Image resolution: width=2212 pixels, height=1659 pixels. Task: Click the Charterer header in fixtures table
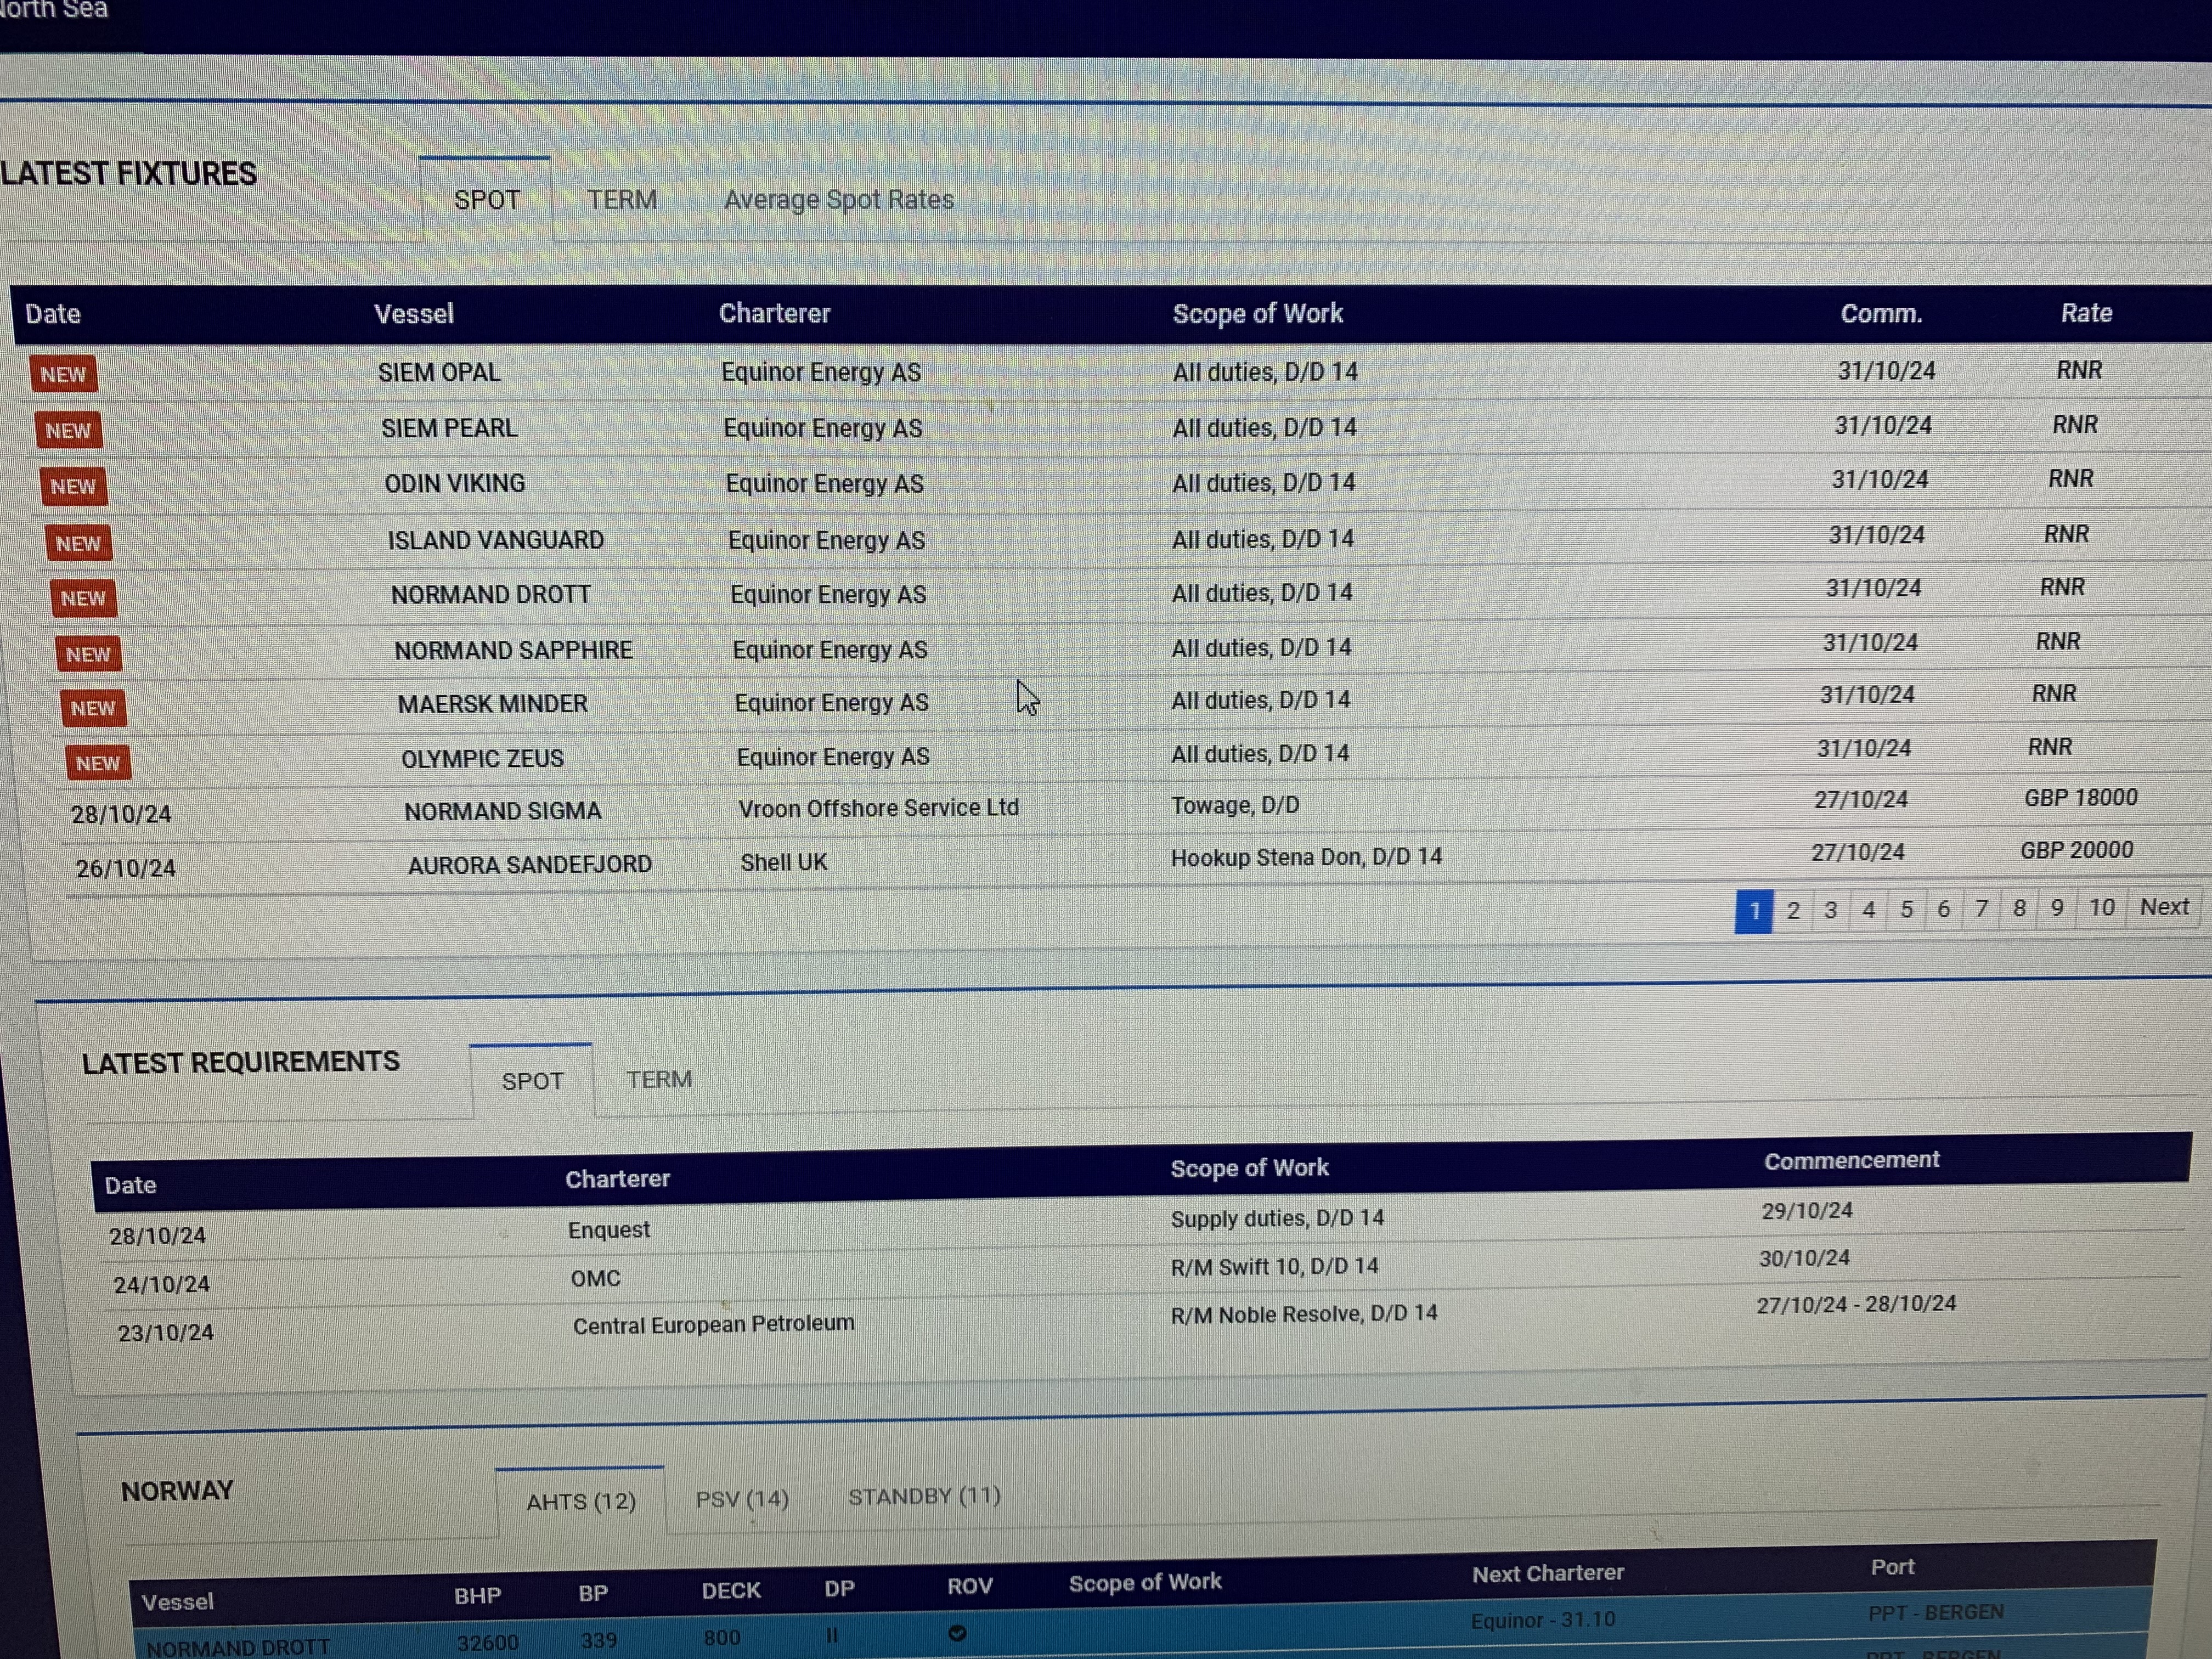pyautogui.click(x=775, y=313)
